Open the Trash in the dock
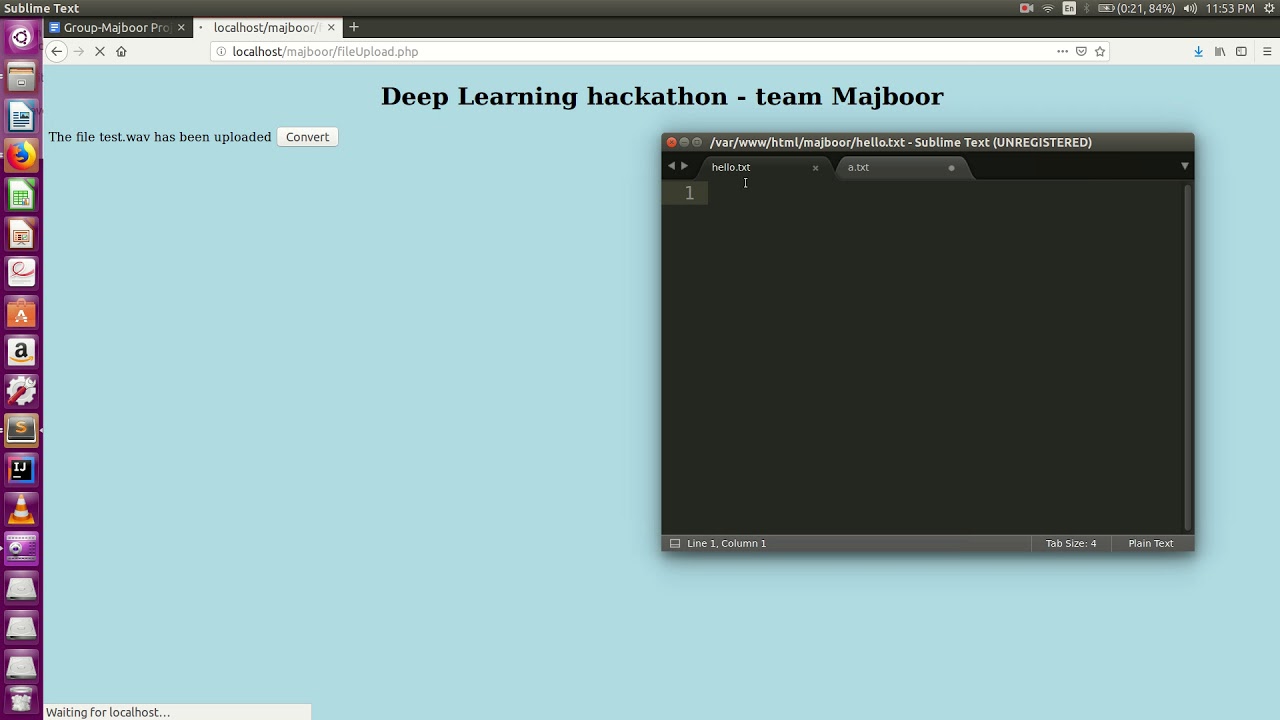This screenshot has width=1280, height=720. tap(21, 699)
